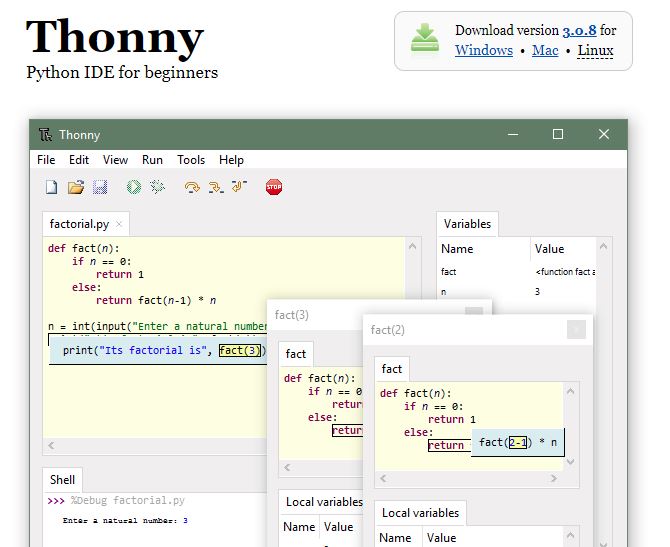Click the Open file folder icon
Viewport: 670px width, 547px height.
(75, 187)
